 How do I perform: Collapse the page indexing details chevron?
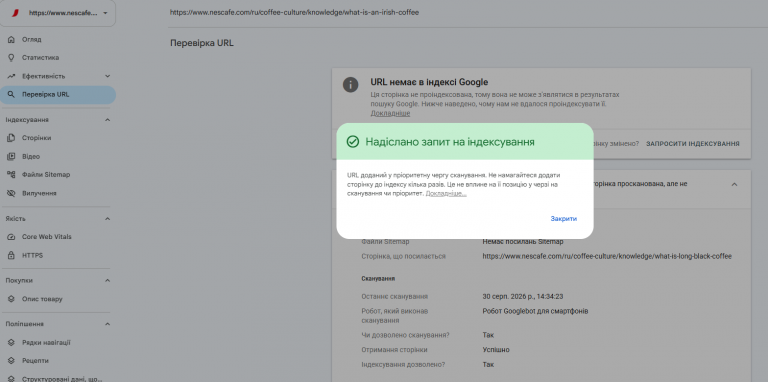pyautogui.click(x=734, y=185)
